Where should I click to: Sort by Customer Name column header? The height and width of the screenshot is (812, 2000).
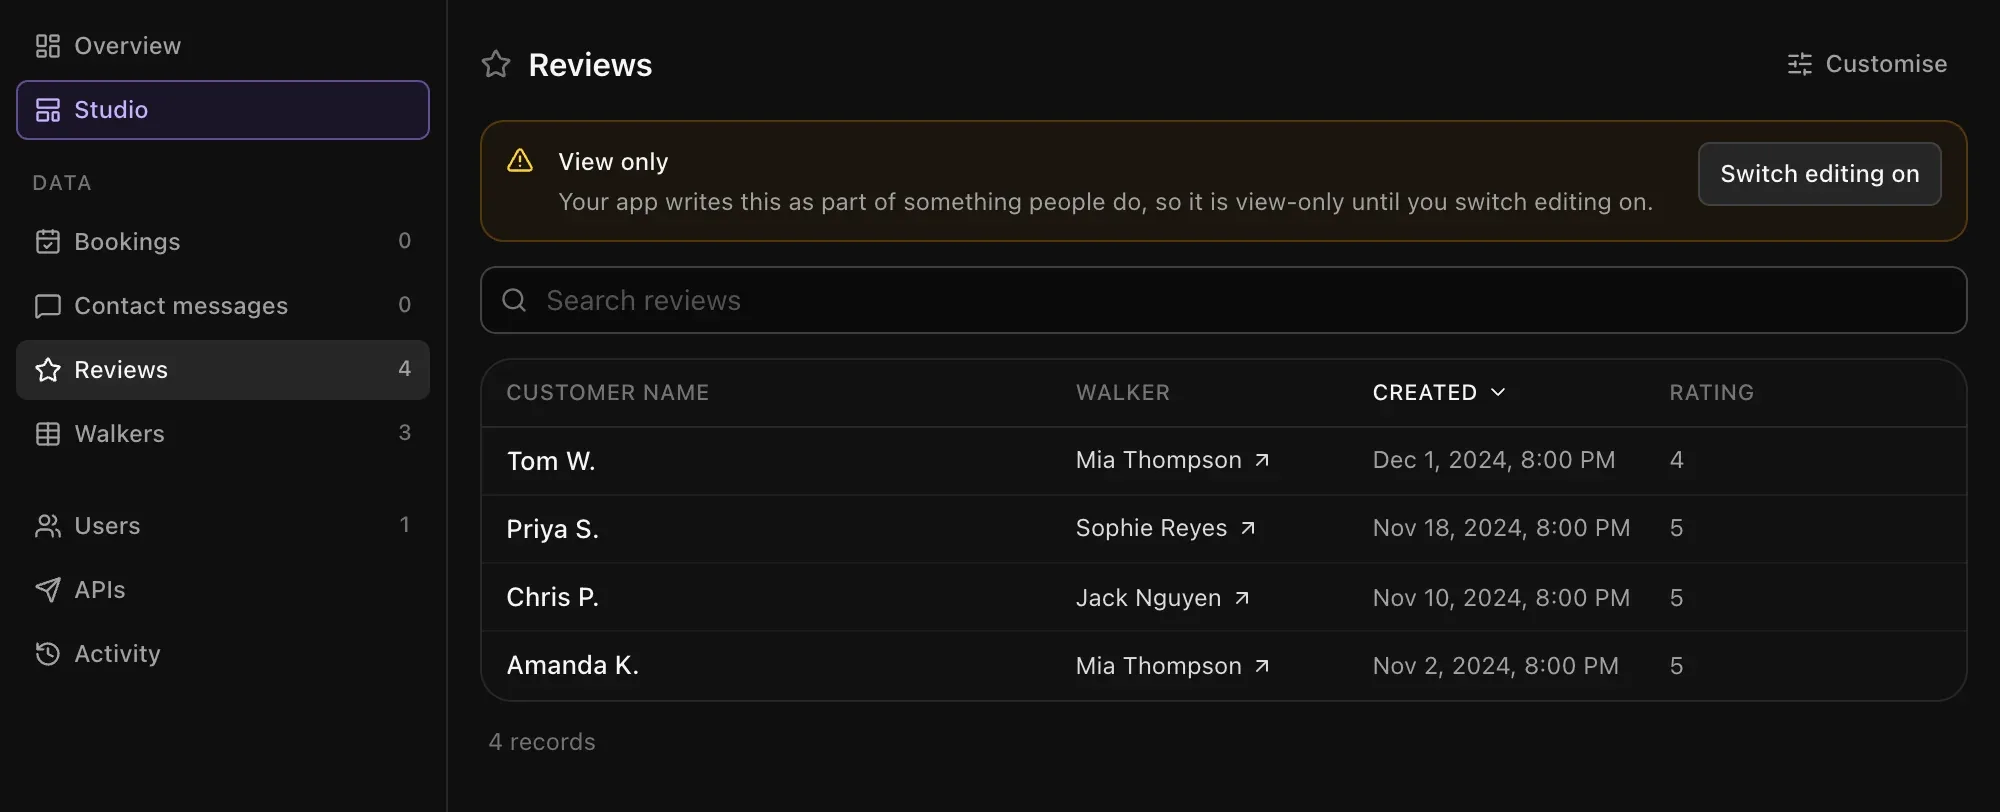point(608,393)
